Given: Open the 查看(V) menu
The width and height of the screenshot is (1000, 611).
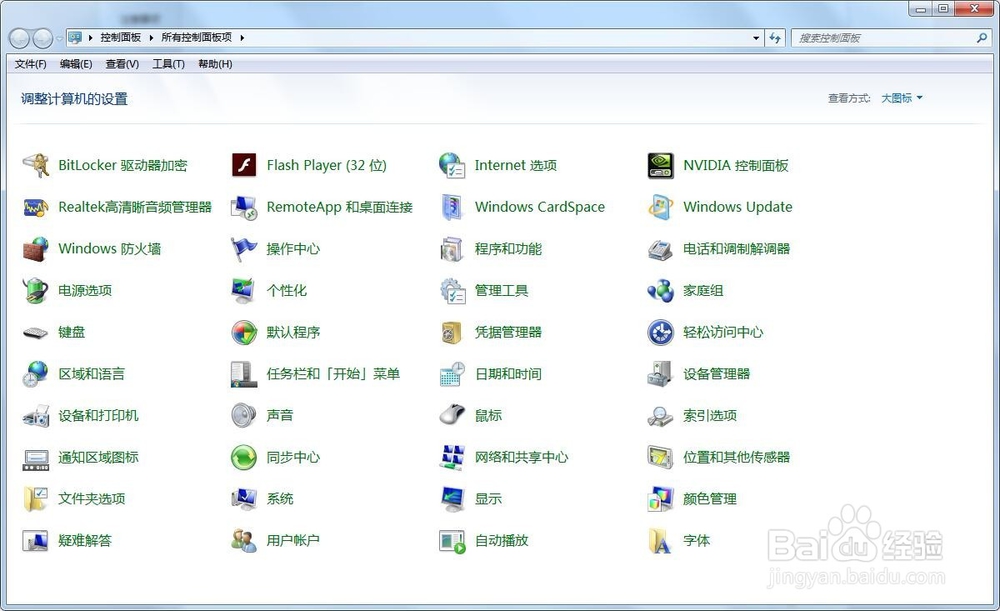Looking at the screenshot, I should 122,64.
